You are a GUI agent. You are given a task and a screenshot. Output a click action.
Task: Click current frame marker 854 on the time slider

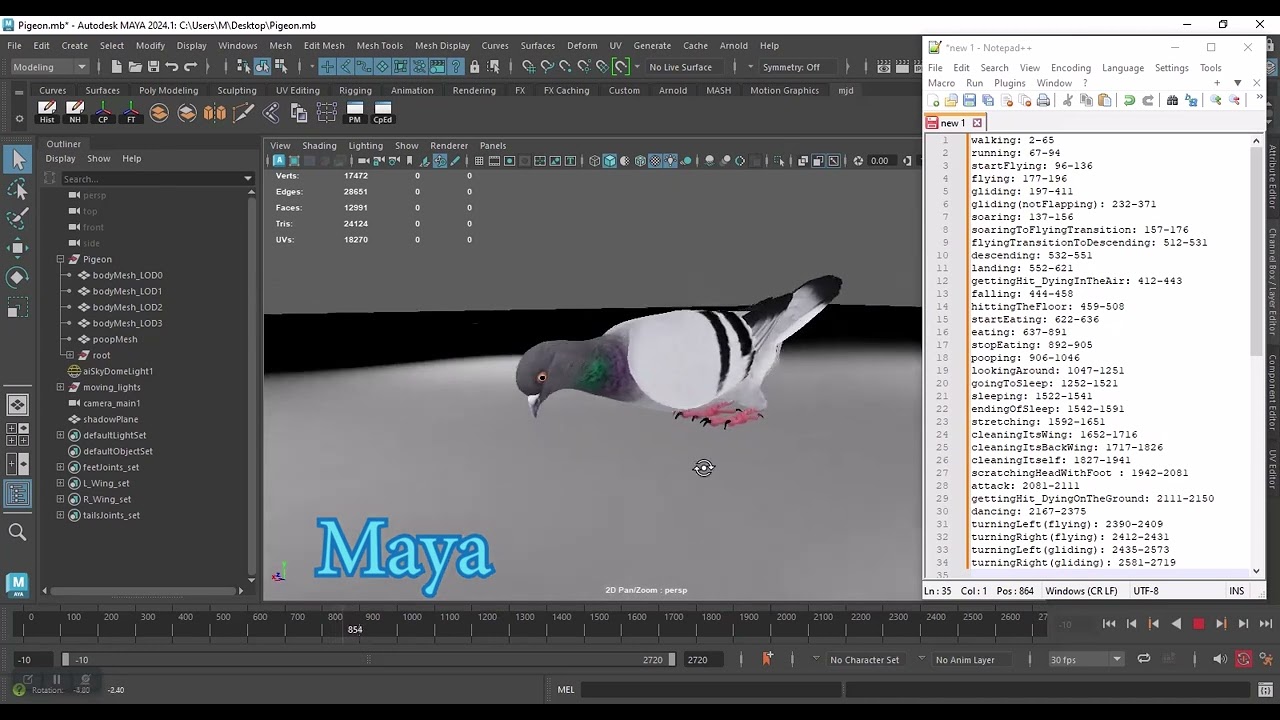(x=355, y=629)
